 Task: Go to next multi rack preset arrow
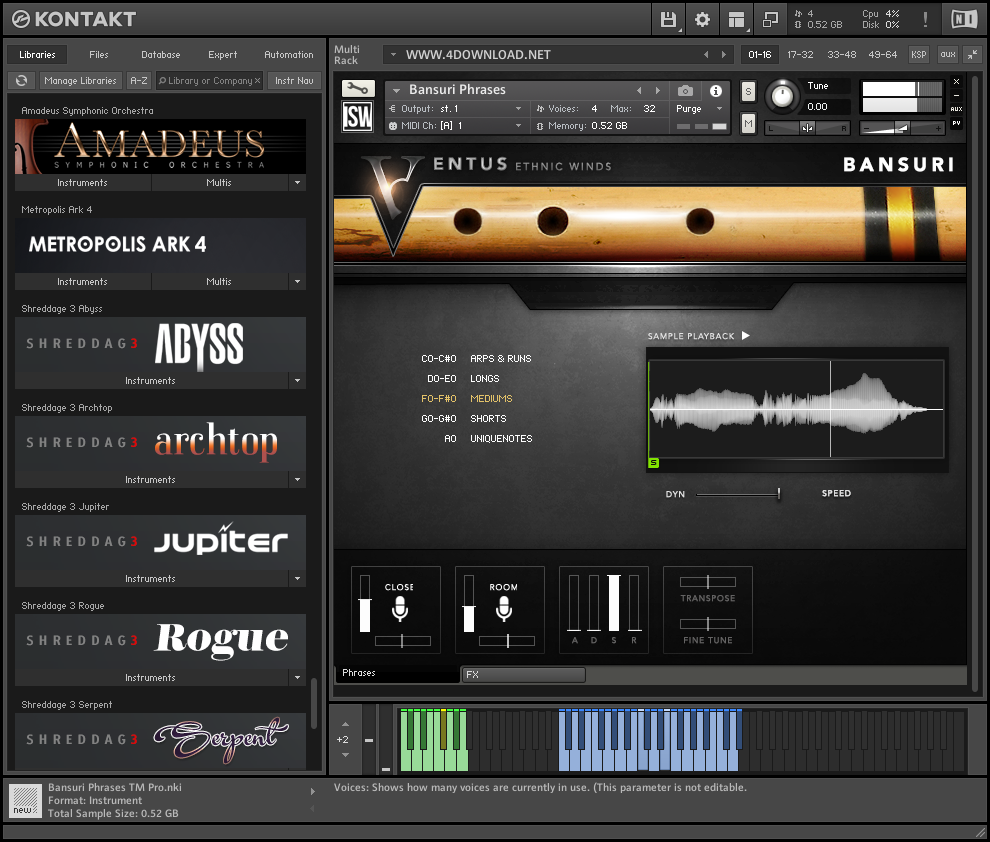coord(724,55)
